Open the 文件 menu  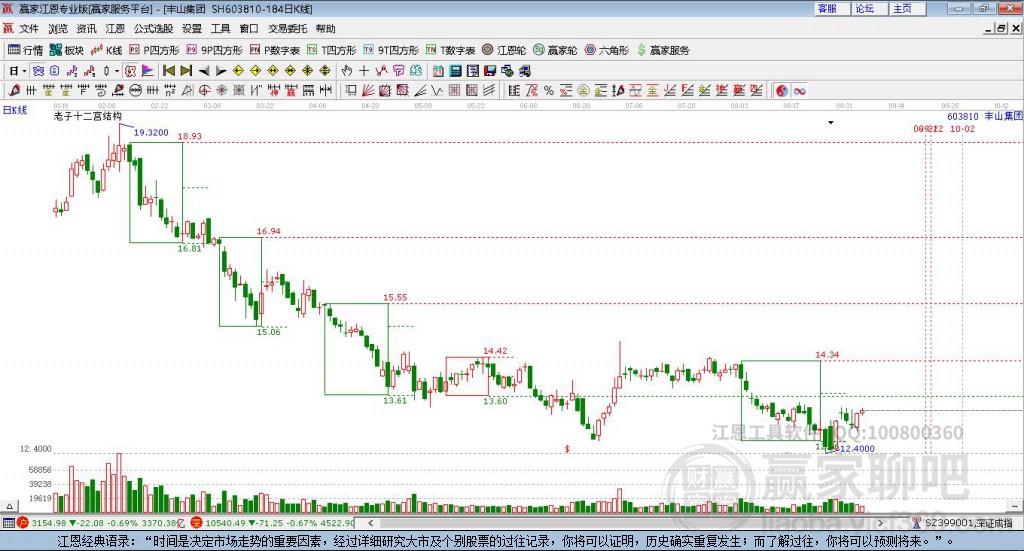click(29, 29)
